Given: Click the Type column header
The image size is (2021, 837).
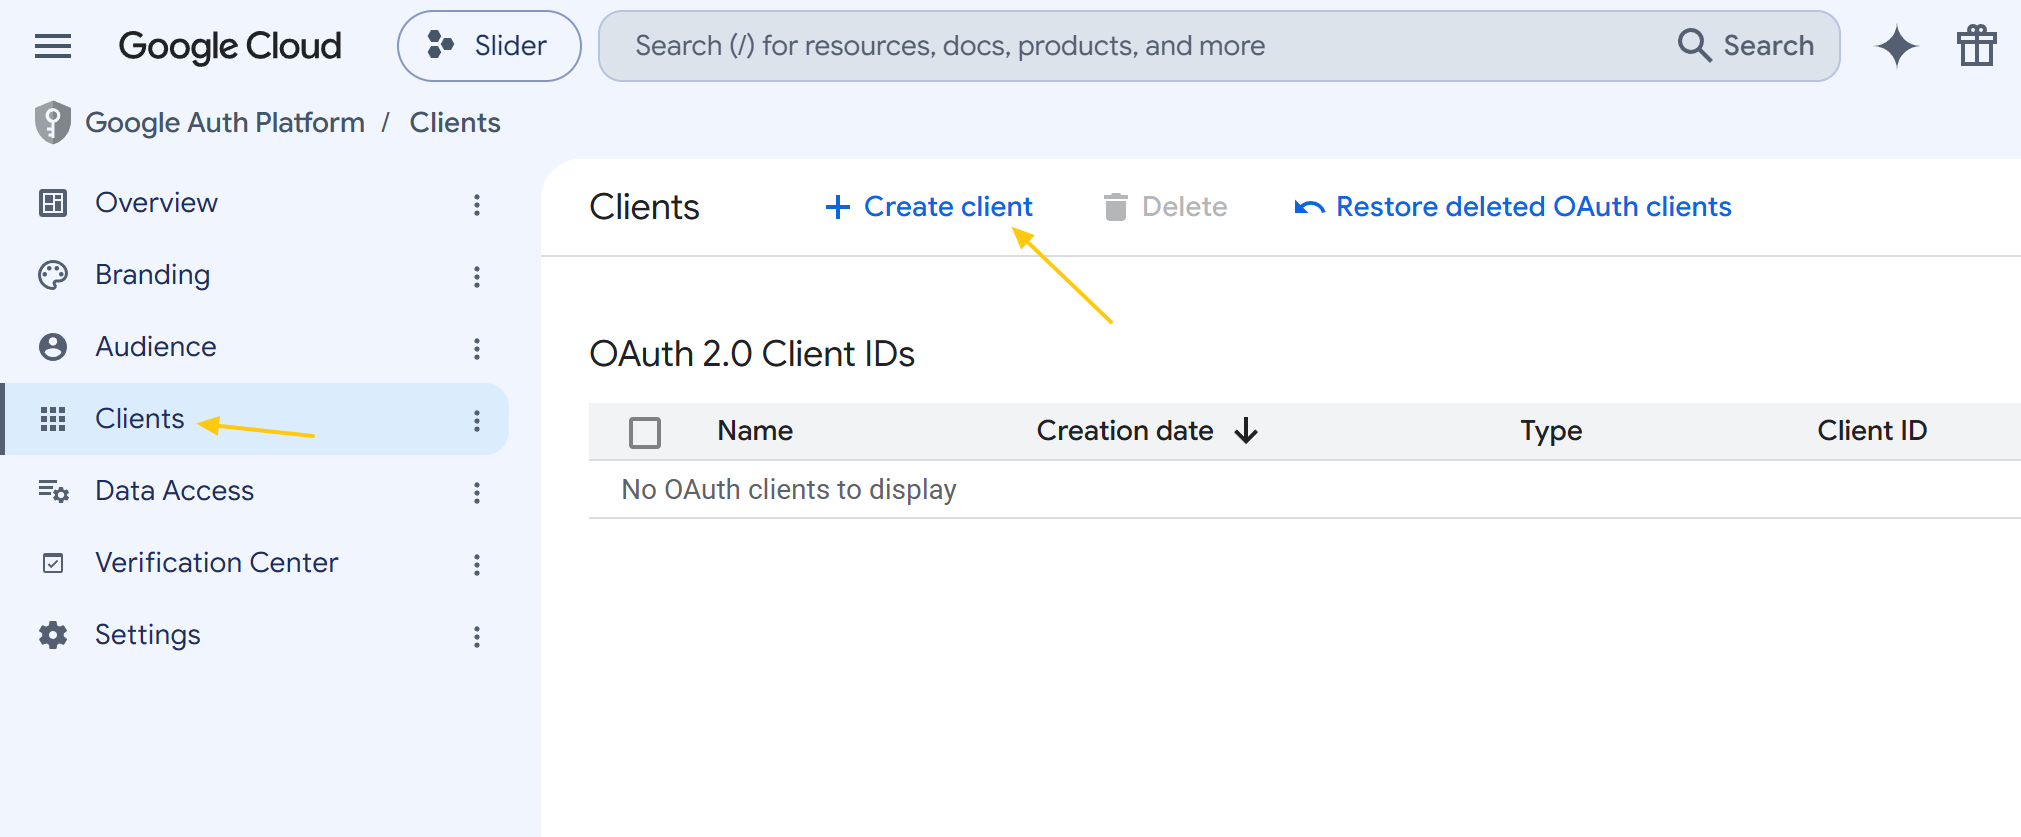Looking at the screenshot, I should point(1551,431).
